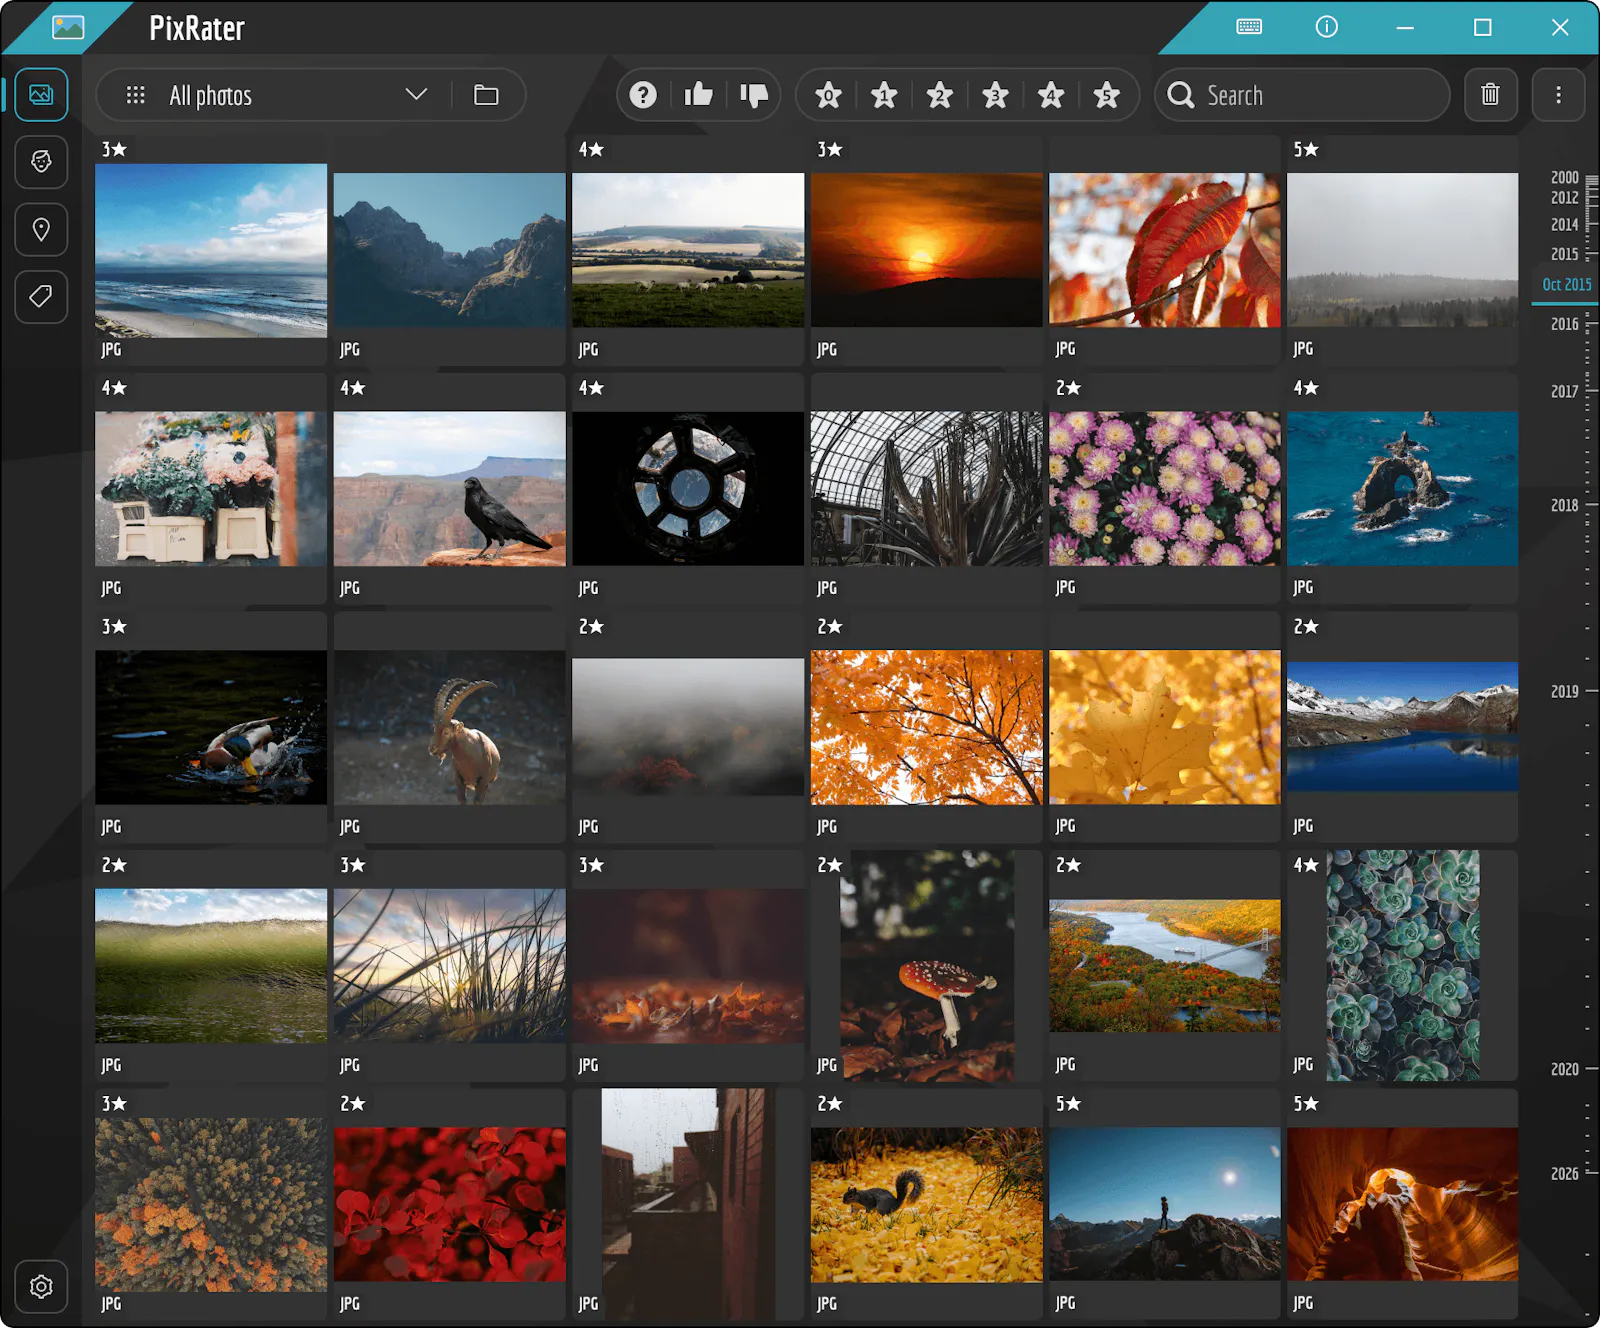Image resolution: width=1600 pixels, height=1328 pixels.
Task: Select the orange slot canyon photo
Action: (1403, 1205)
